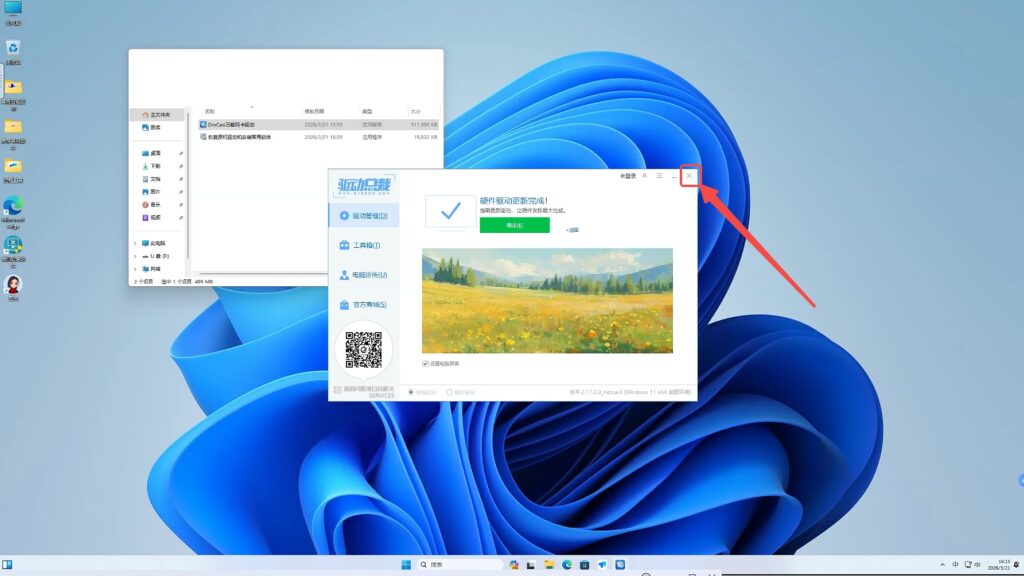Expand the 网络 tree node

[136, 269]
